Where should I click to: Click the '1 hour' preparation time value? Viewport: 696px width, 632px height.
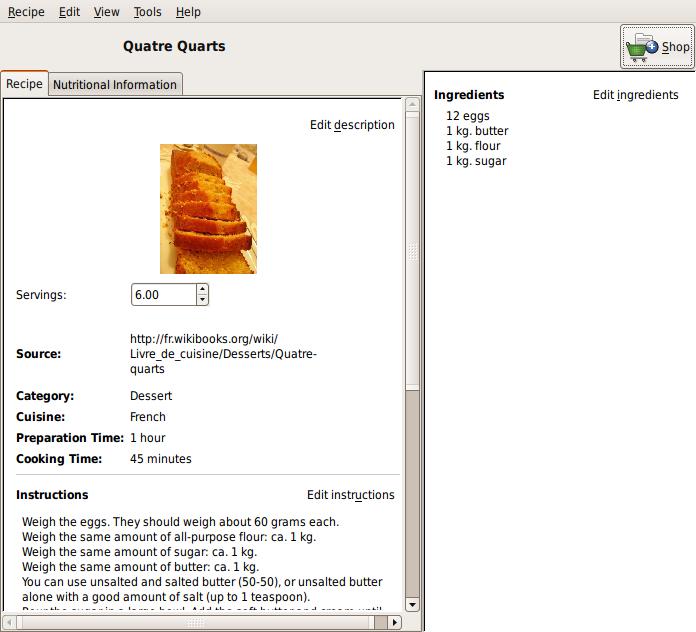[147, 438]
